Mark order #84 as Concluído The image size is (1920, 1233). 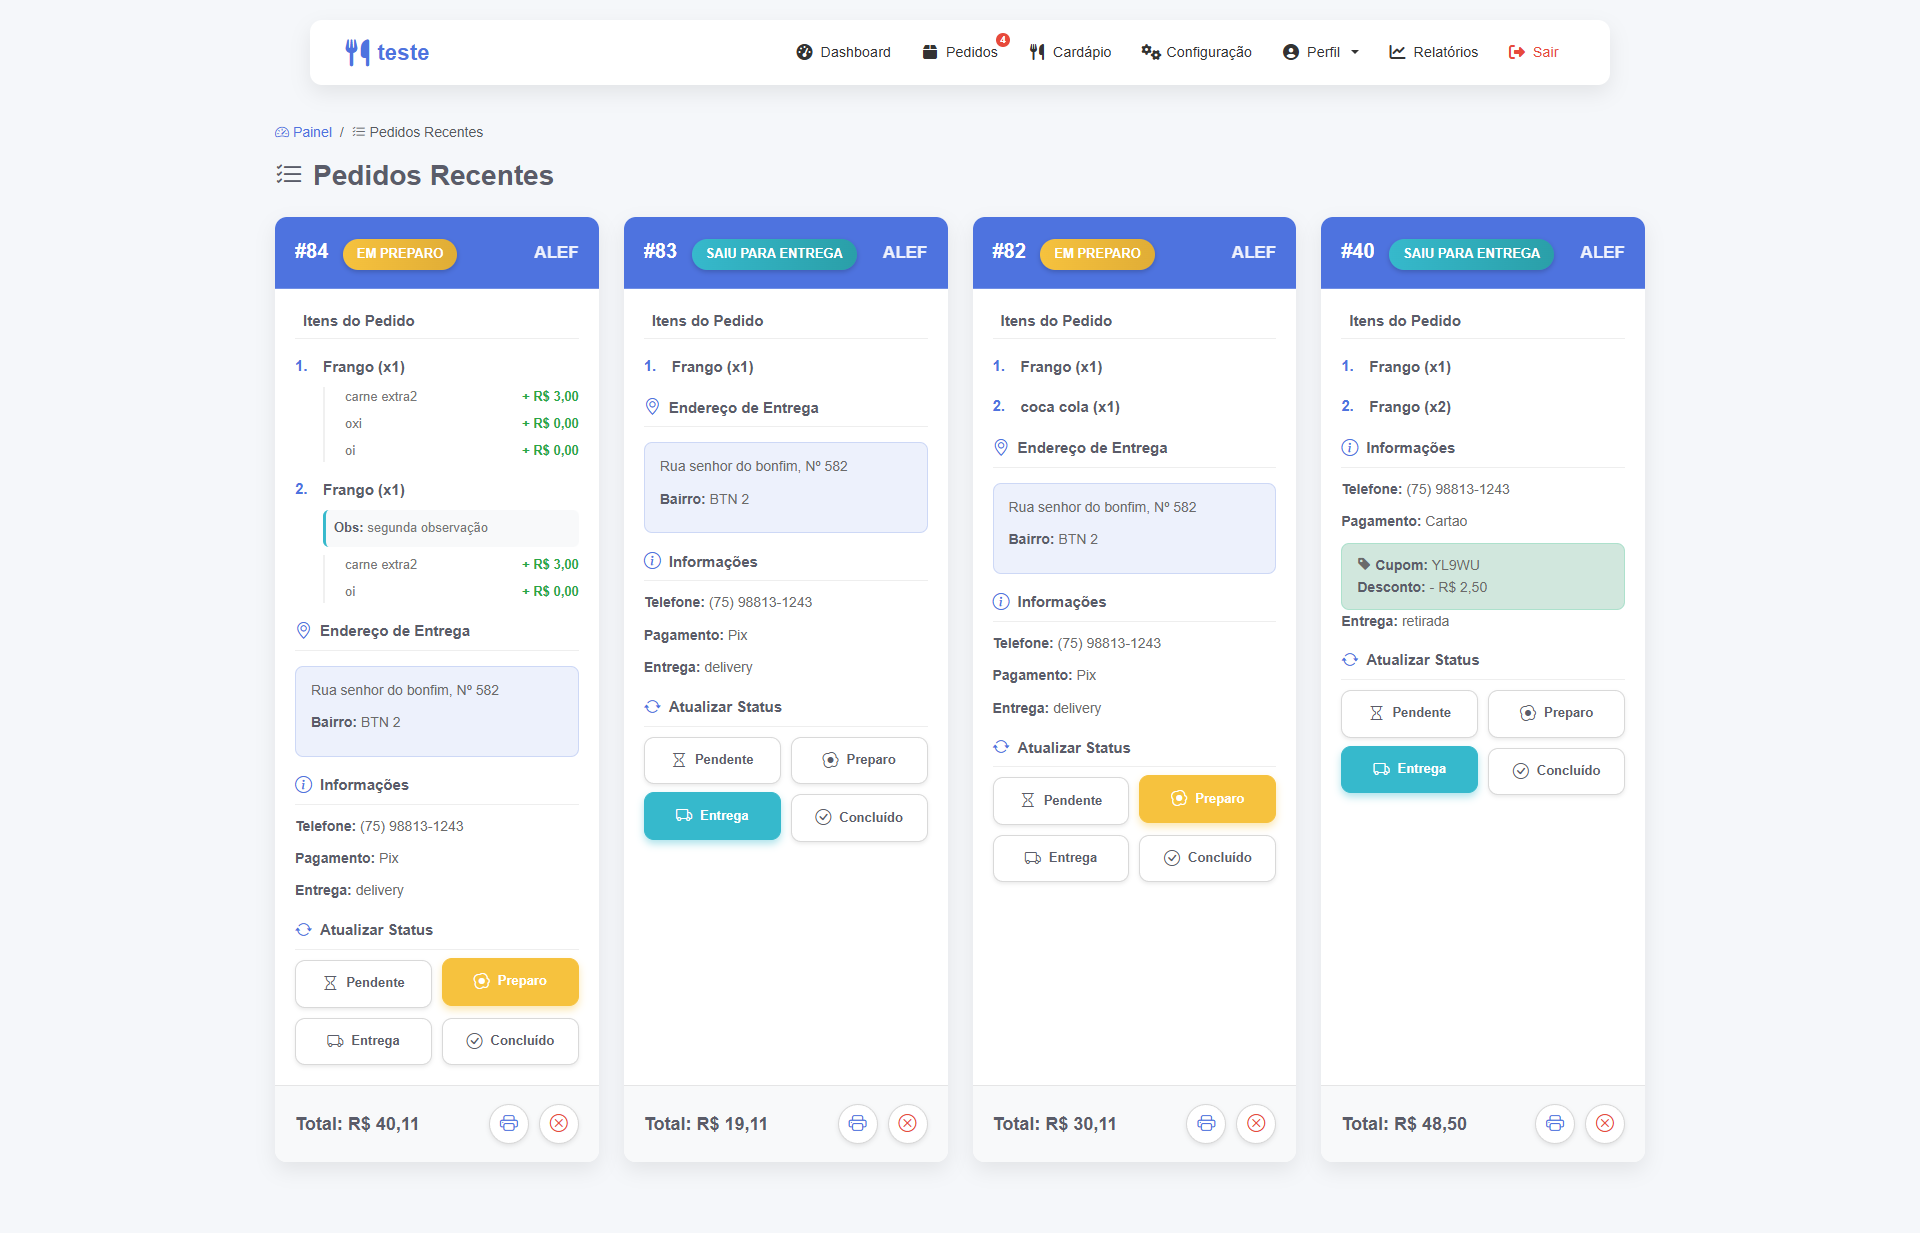pyautogui.click(x=510, y=1041)
